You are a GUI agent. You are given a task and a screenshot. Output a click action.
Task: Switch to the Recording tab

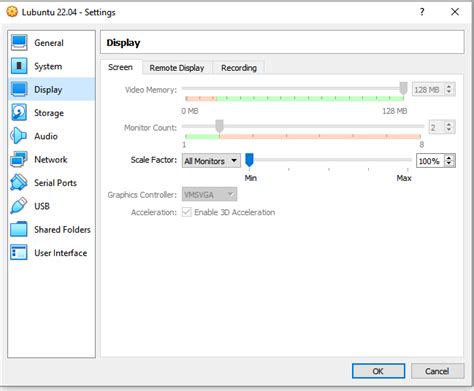click(239, 68)
